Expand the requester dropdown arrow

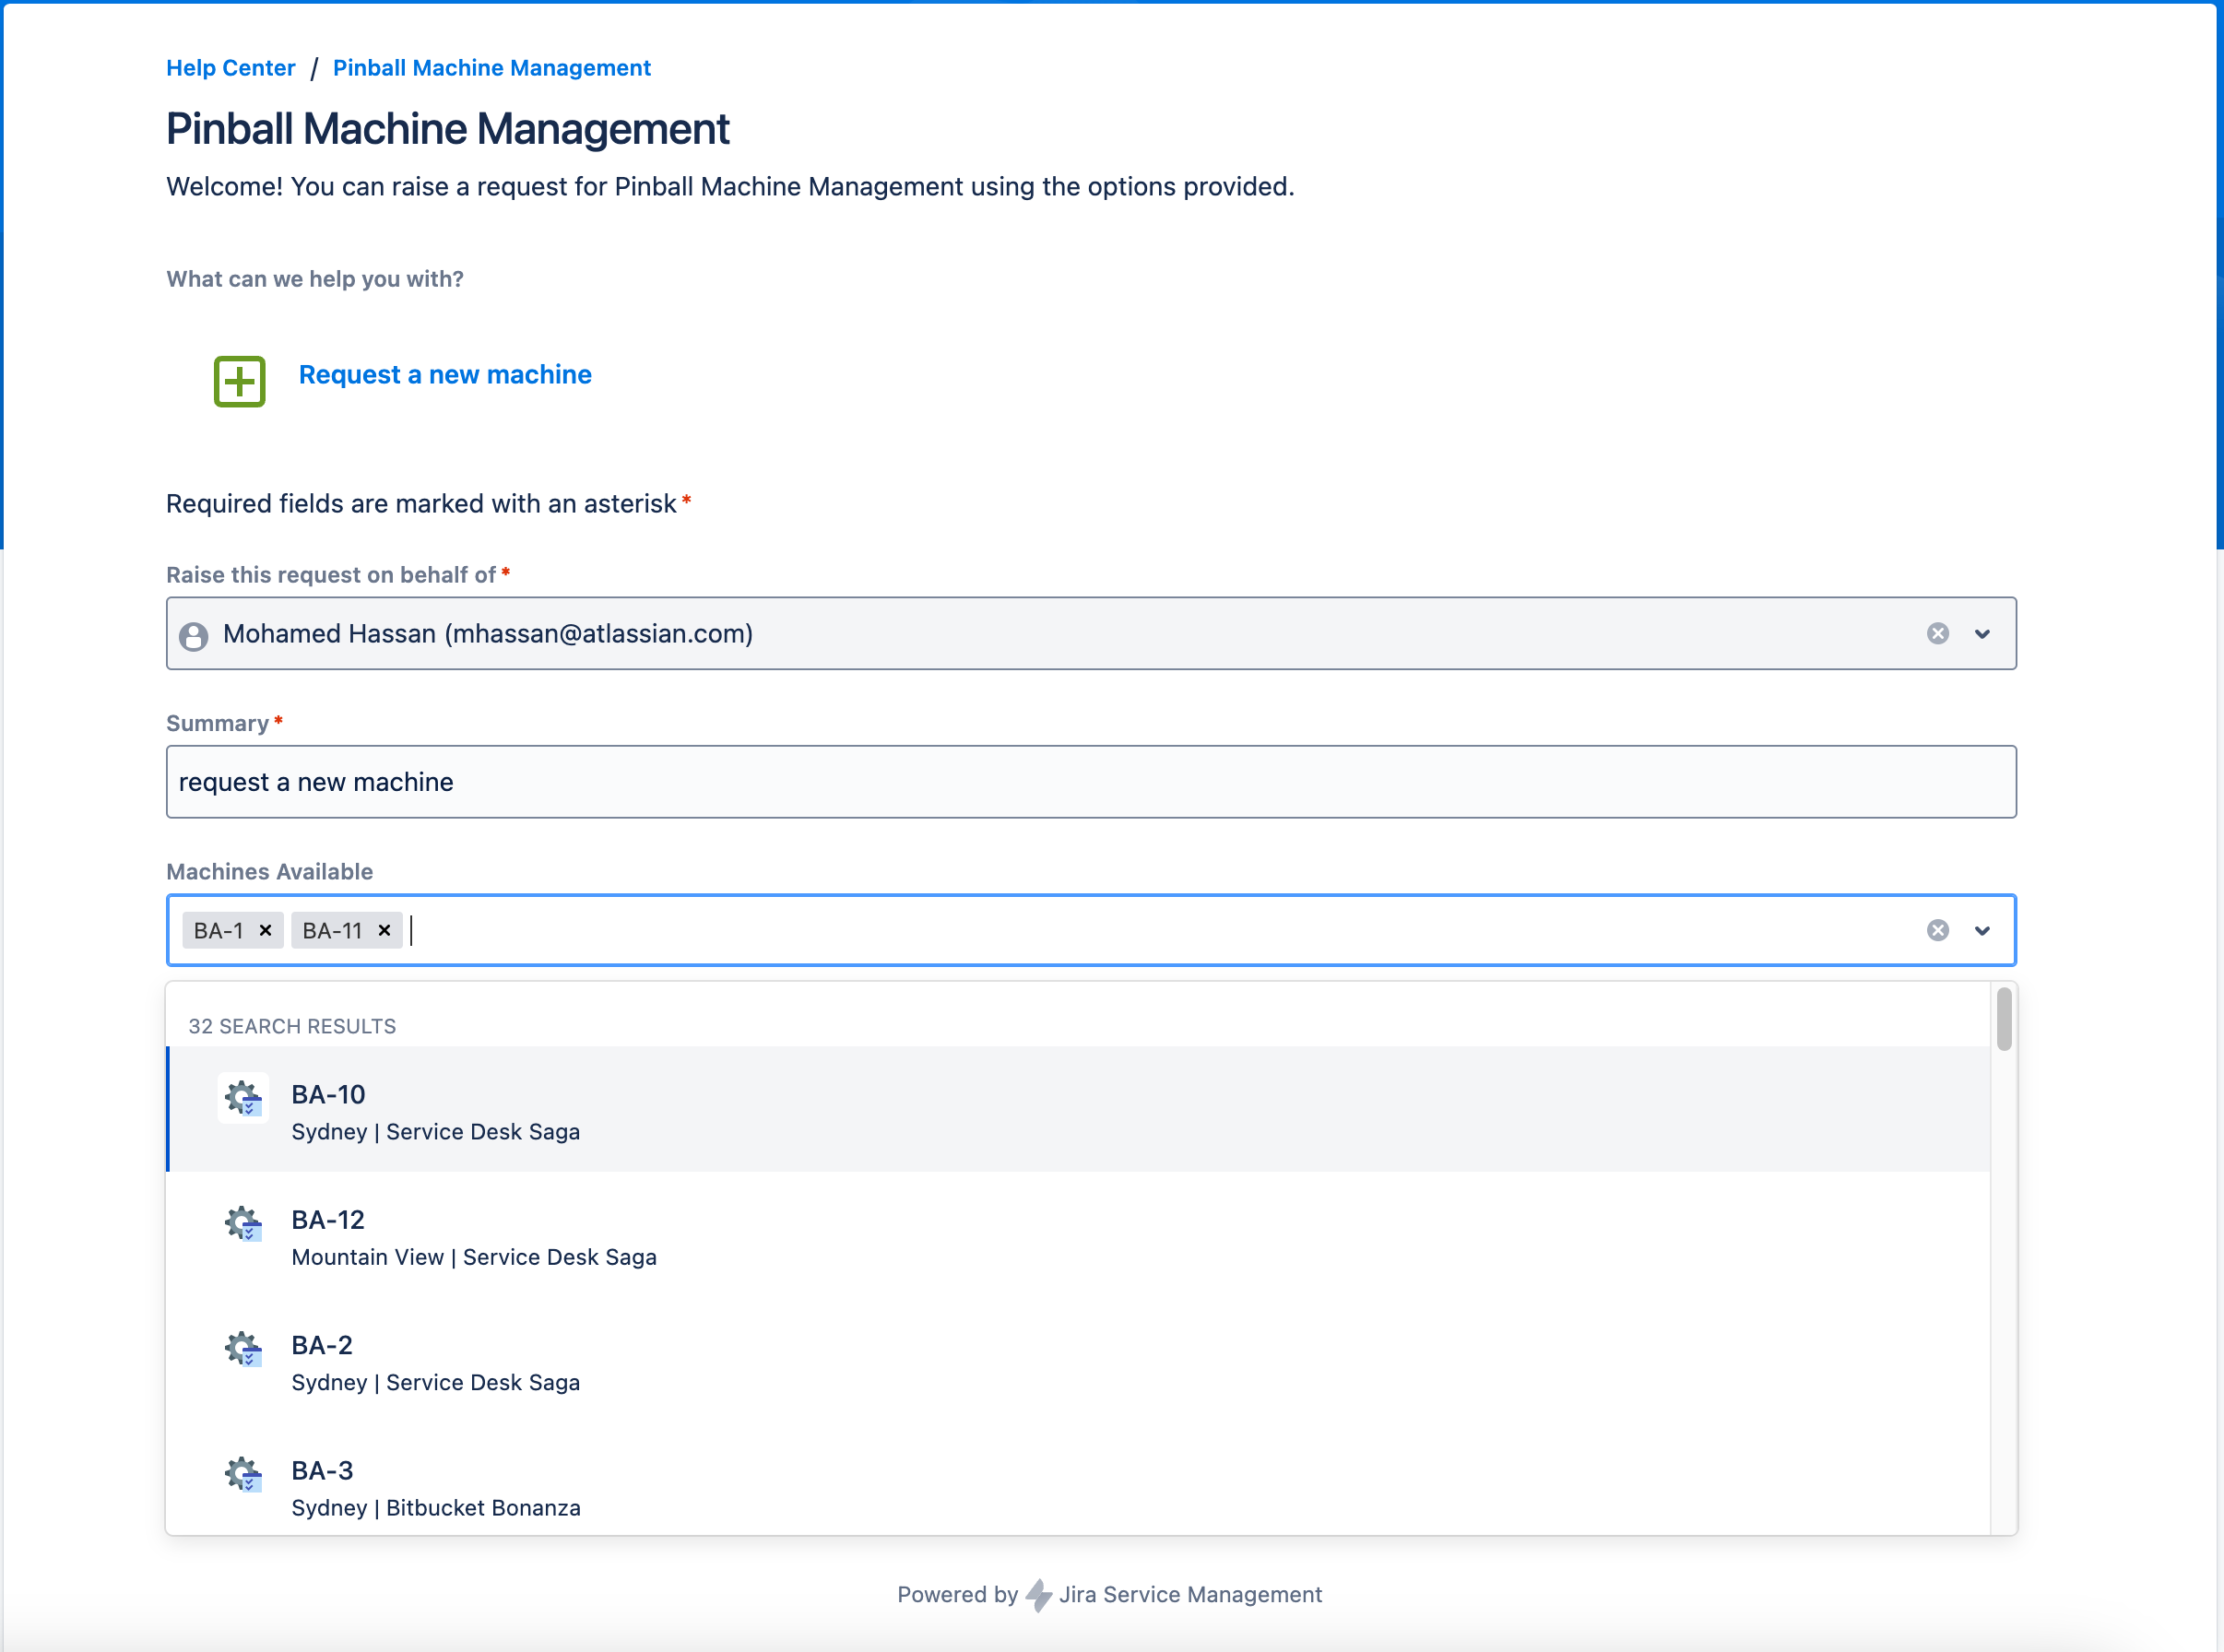point(1982,633)
